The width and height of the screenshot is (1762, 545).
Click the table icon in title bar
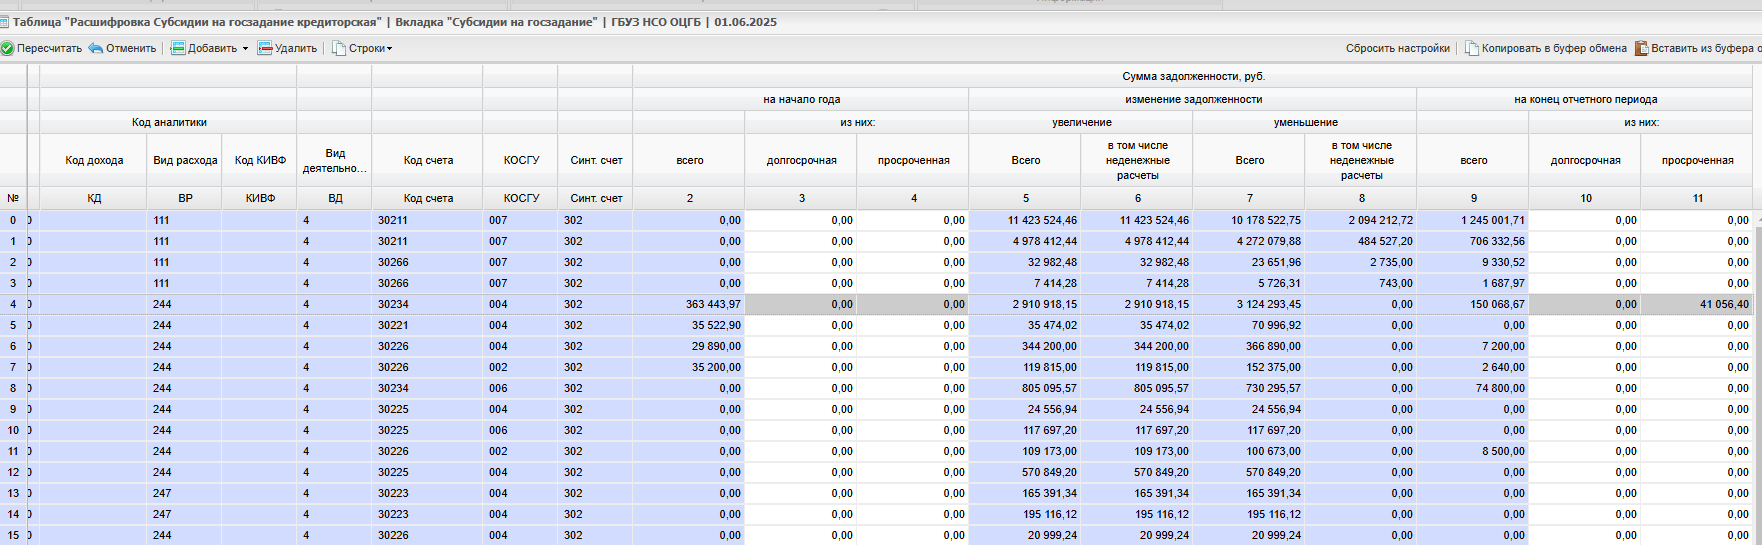5,22
